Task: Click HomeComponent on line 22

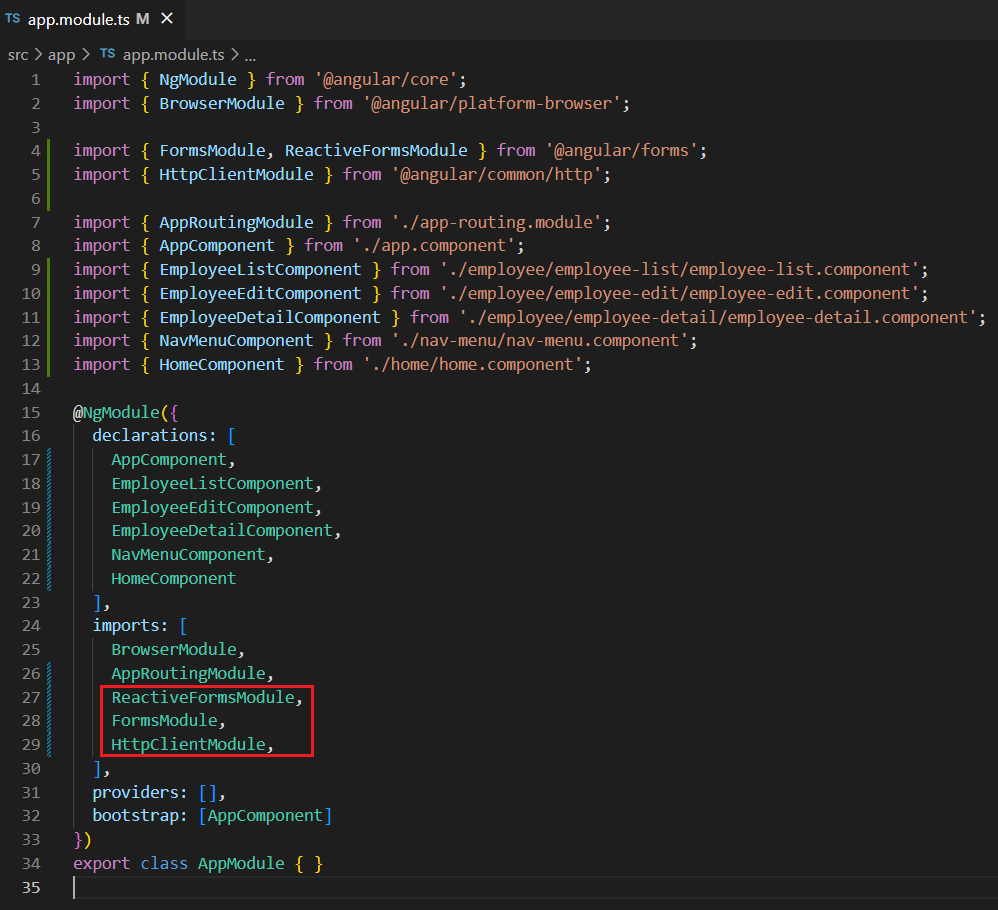Action: [x=173, y=578]
